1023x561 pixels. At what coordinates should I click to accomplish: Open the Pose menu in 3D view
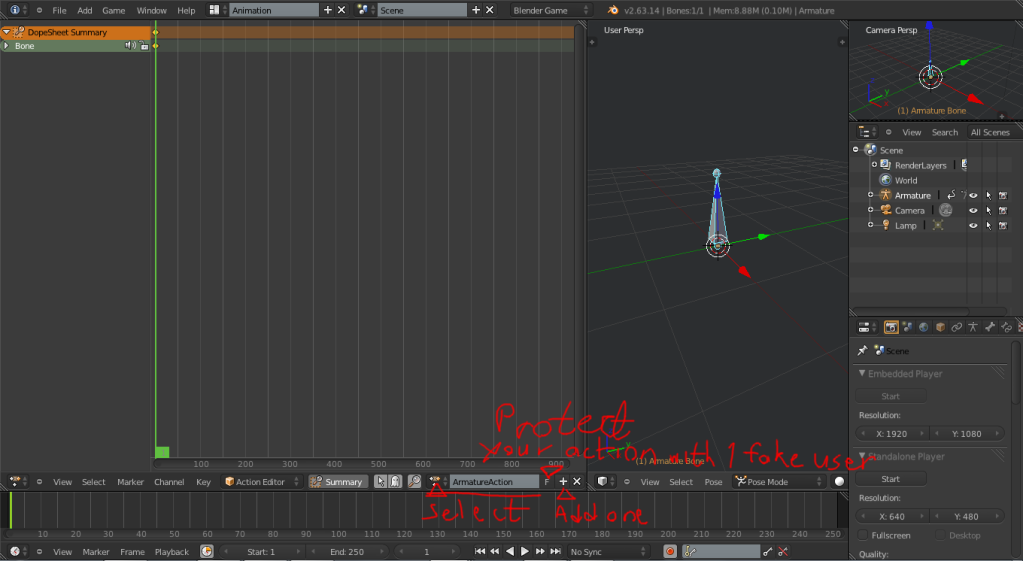click(x=713, y=482)
